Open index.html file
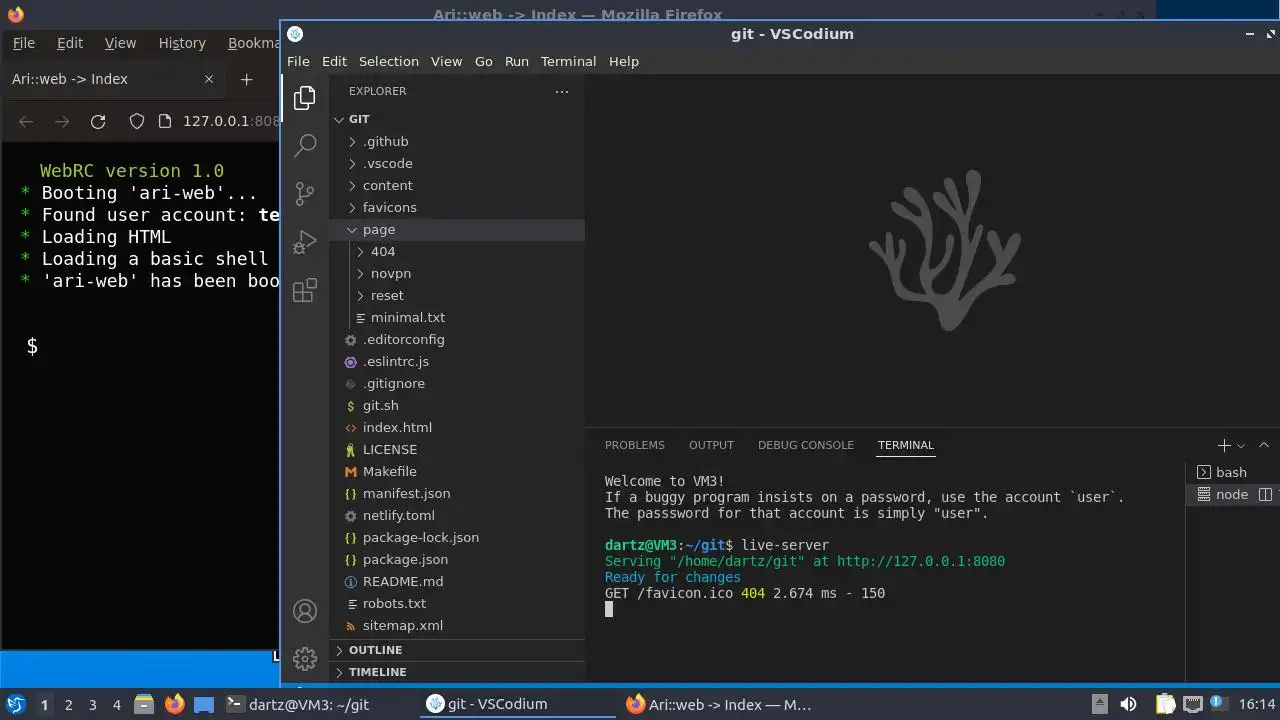This screenshot has height=720, width=1280. pos(457,428)
